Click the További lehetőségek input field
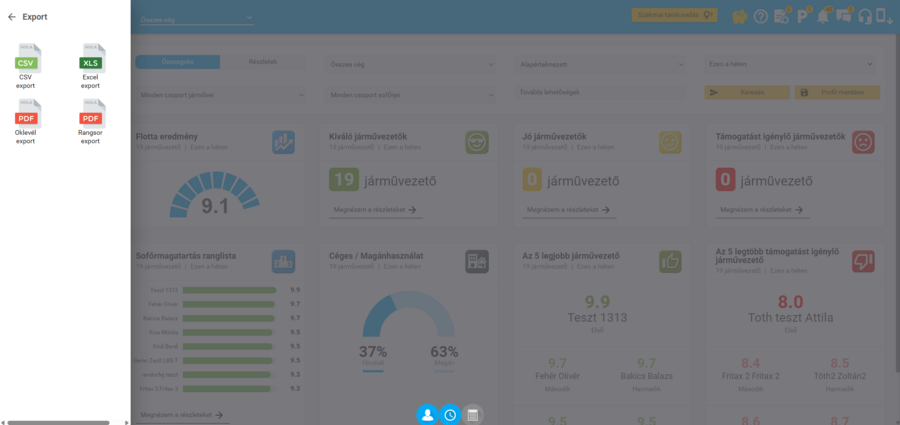900x425 pixels. (600, 92)
